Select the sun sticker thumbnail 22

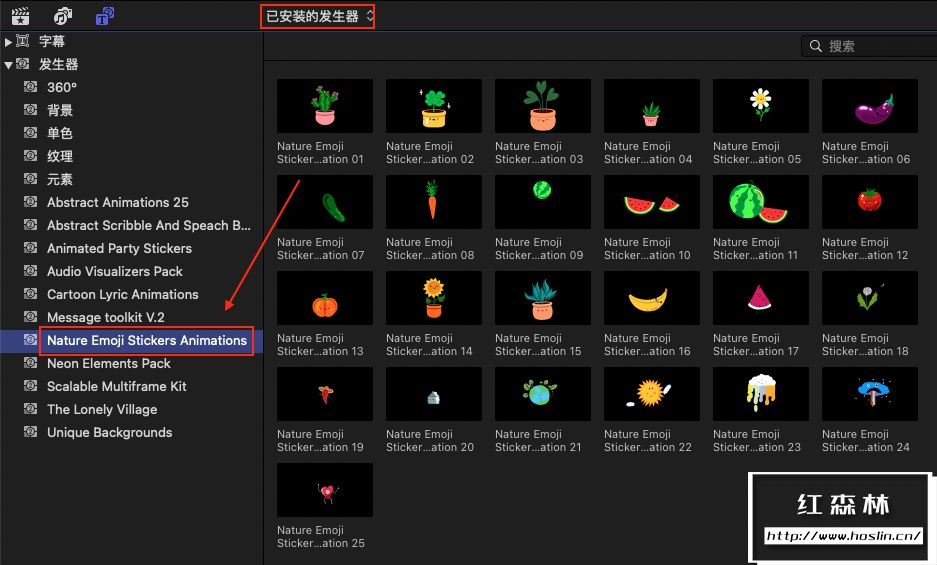(x=652, y=394)
